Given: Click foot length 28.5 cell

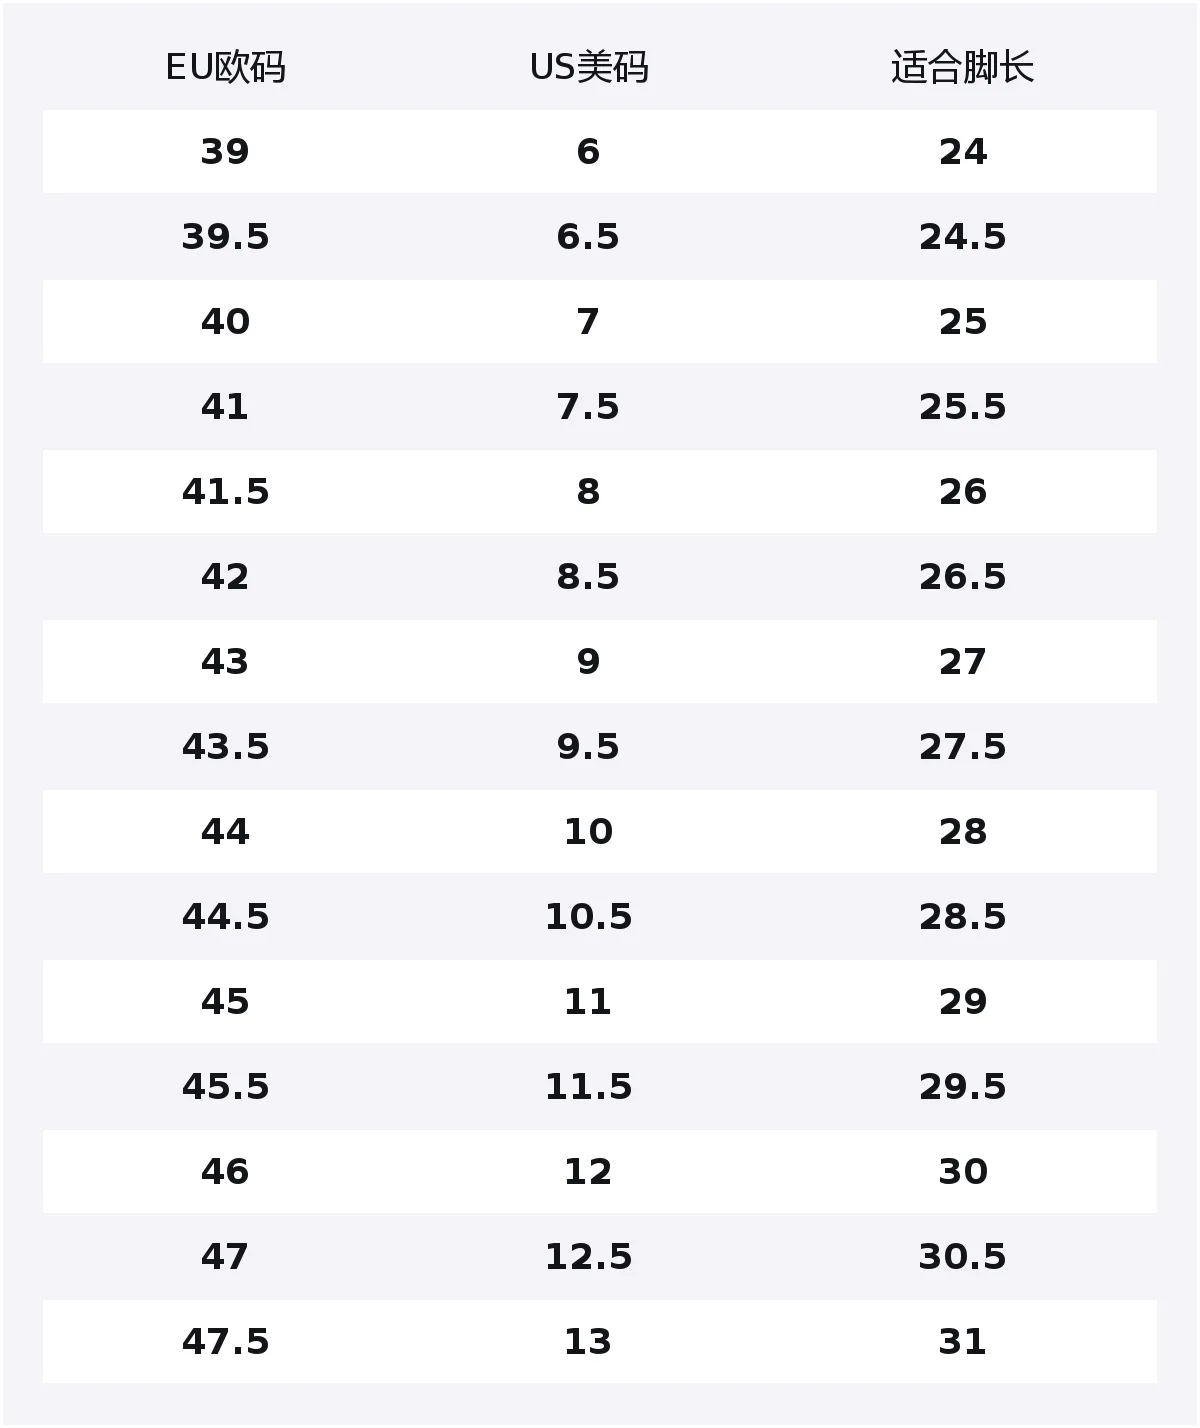Looking at the screenshot, I should click(962, 917).
